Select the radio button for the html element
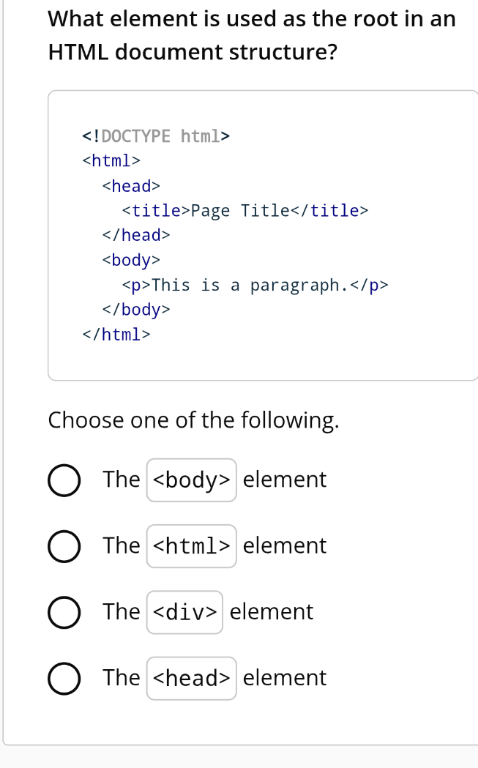 (64, 546)
